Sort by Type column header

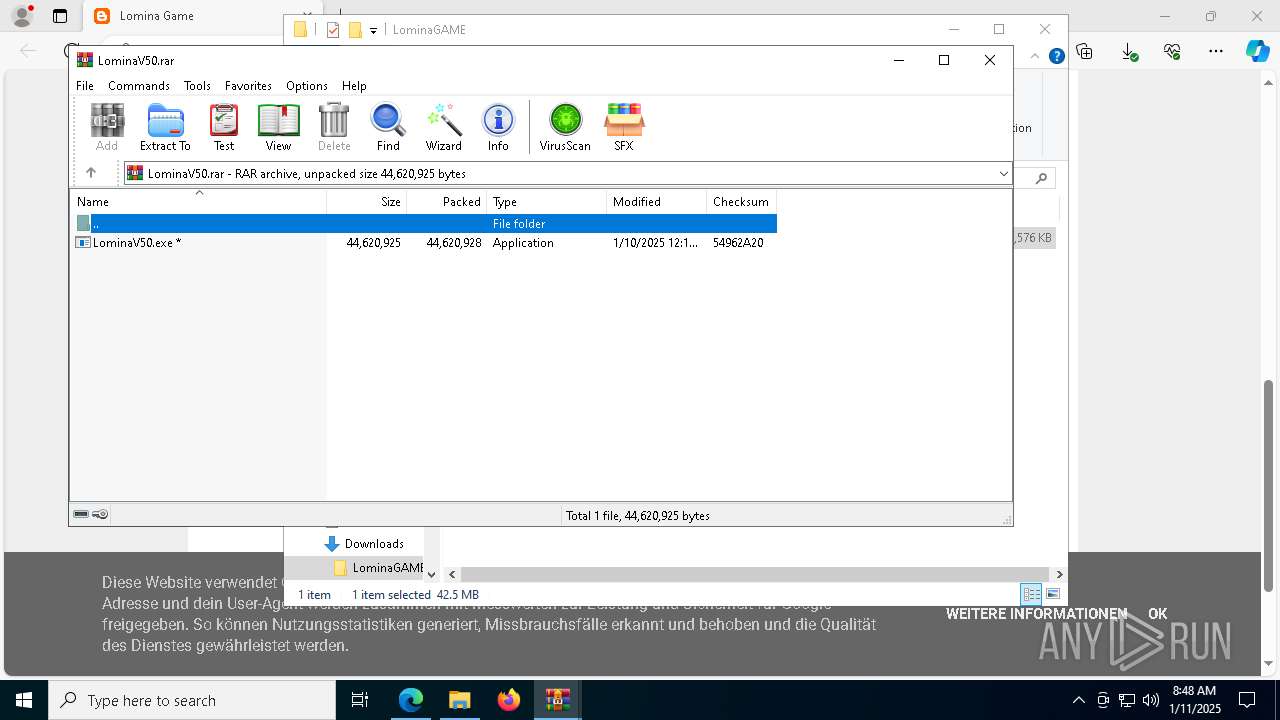click(547, 202)
